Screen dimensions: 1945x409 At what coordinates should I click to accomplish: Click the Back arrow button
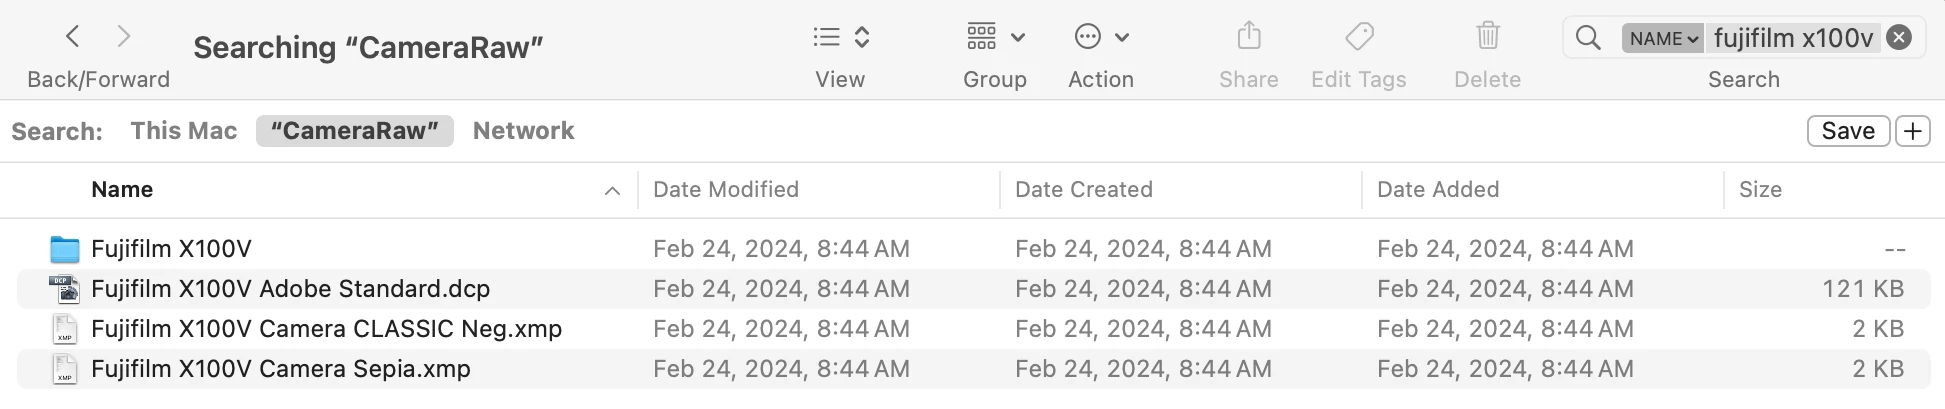point(72,37)
